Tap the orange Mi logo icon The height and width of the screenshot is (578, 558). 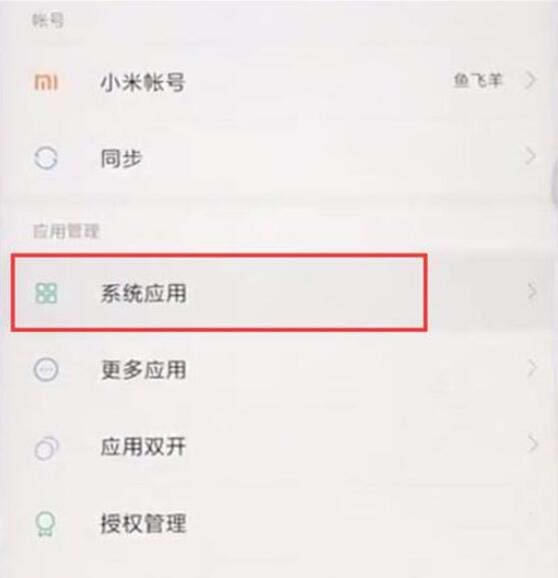tap(46, 82)
